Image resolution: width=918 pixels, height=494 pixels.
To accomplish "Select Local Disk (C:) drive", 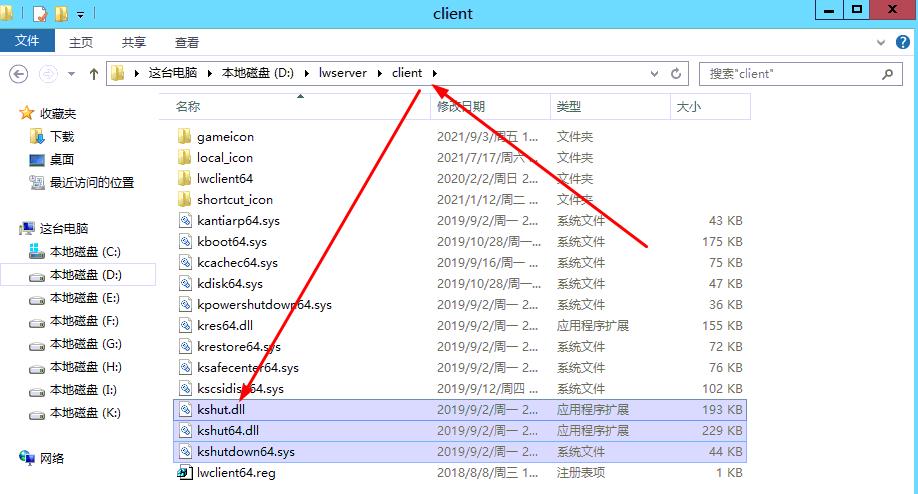I will (x=85, y=252).
